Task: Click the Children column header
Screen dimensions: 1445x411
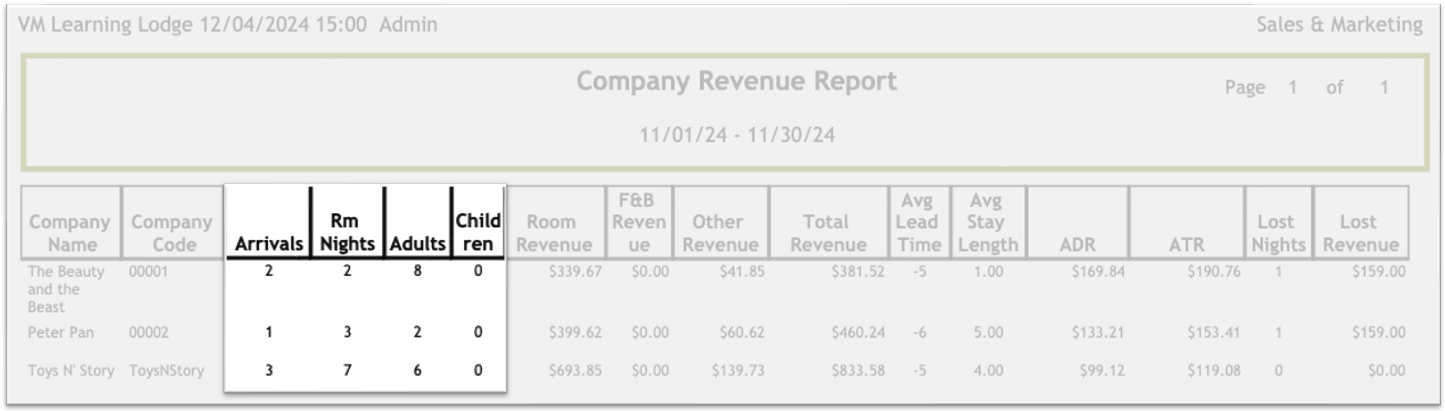Action: (x=478, y=233)
